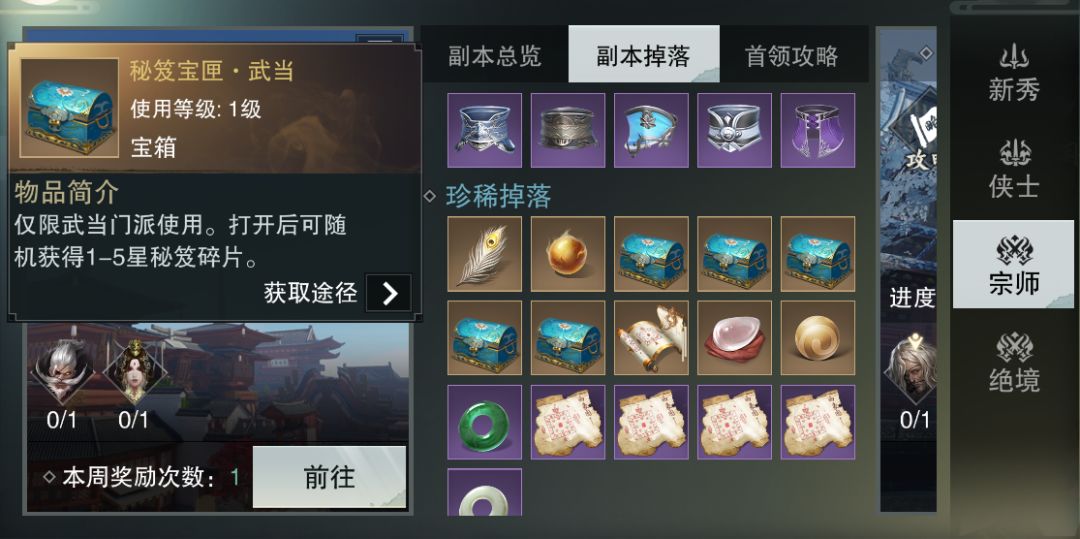Choose 侠士 difficulty level

point(1013,169)
